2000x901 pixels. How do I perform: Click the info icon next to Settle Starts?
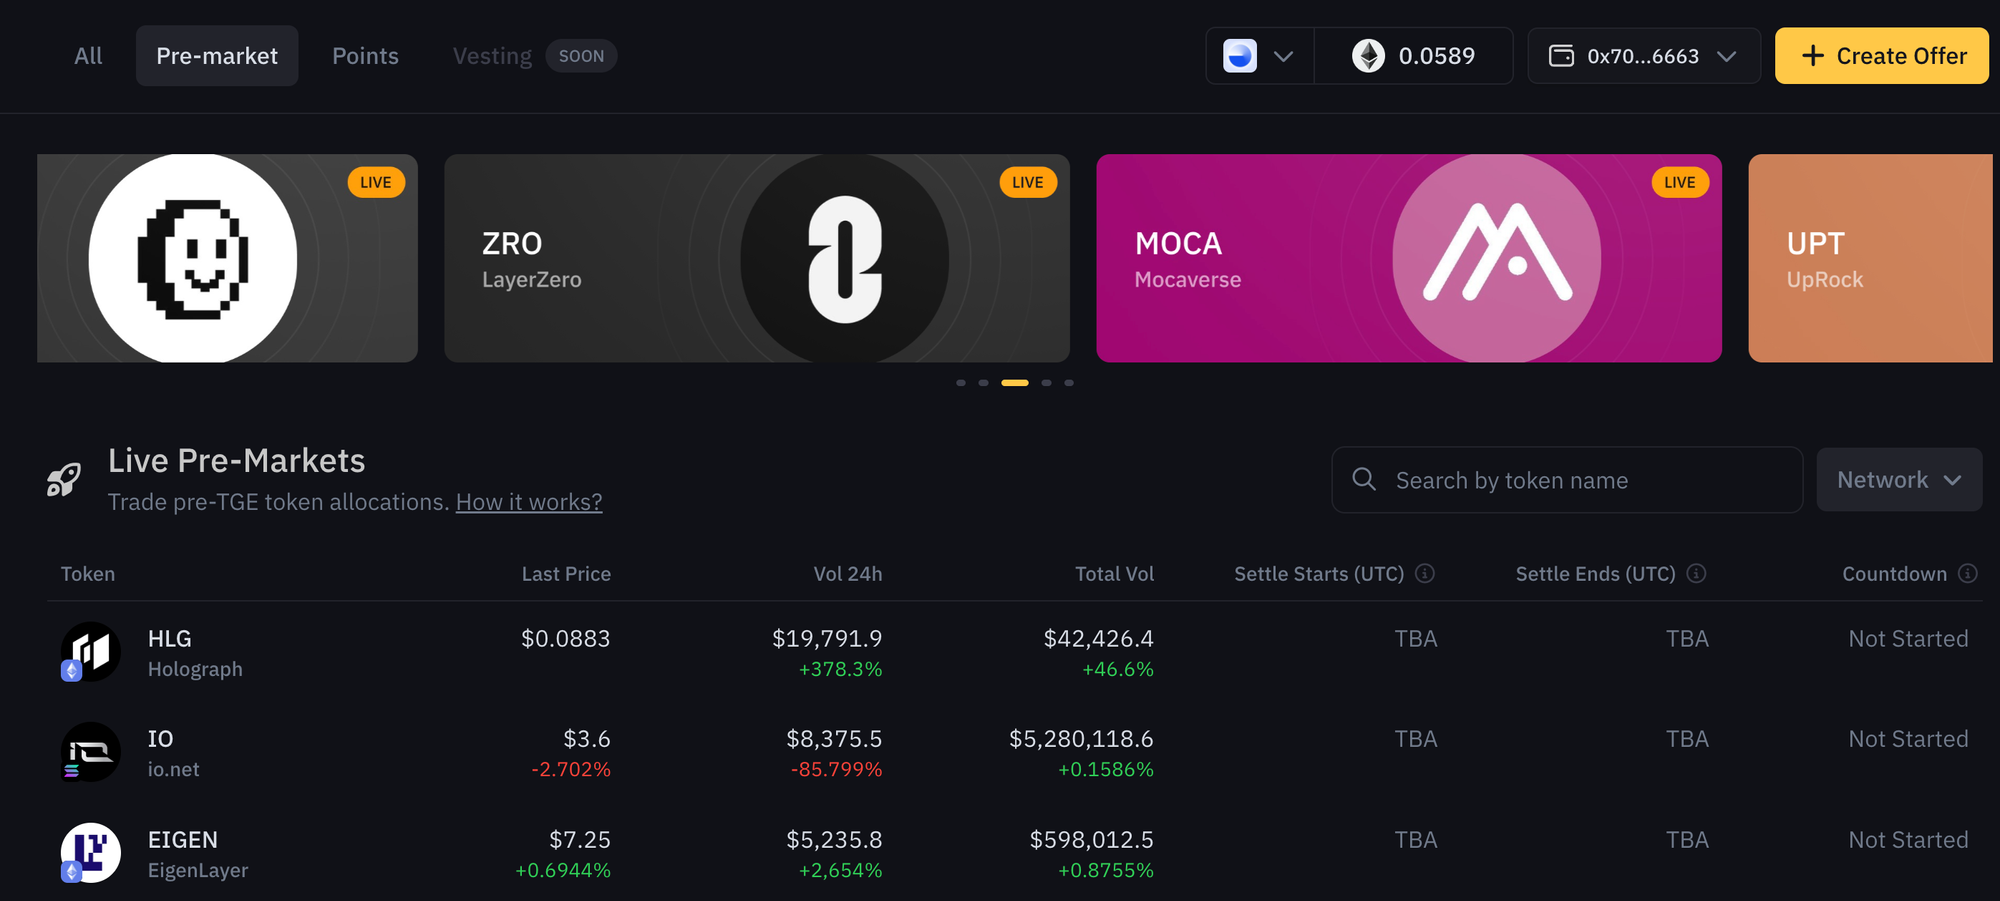click(1425, 573)
